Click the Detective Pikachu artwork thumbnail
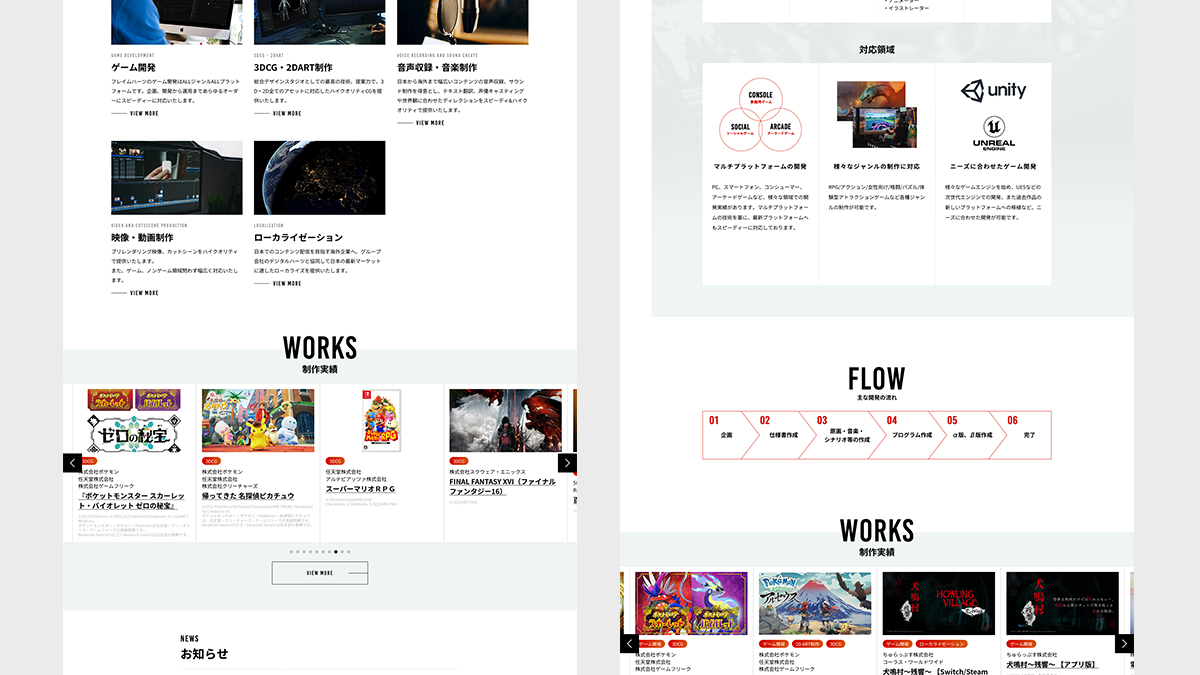This screenshot has width=1200, height=675. (x=258, y=421)
